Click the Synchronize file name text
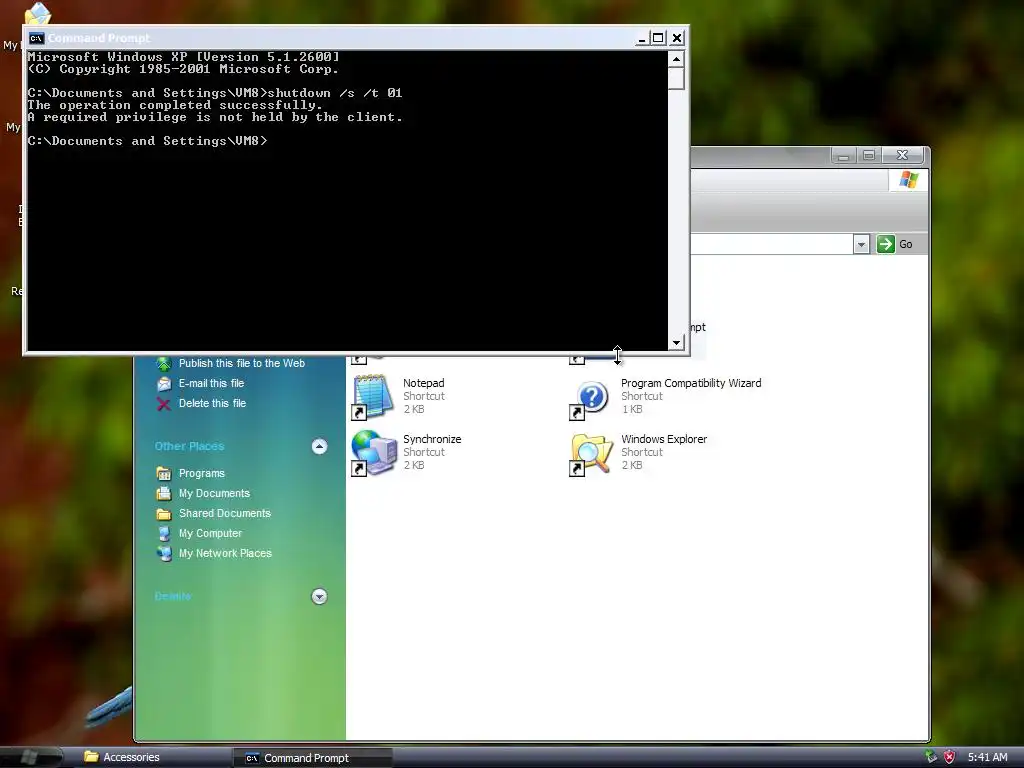The height and width of the screenshot is (768, 1024). [x=432, y=440]
